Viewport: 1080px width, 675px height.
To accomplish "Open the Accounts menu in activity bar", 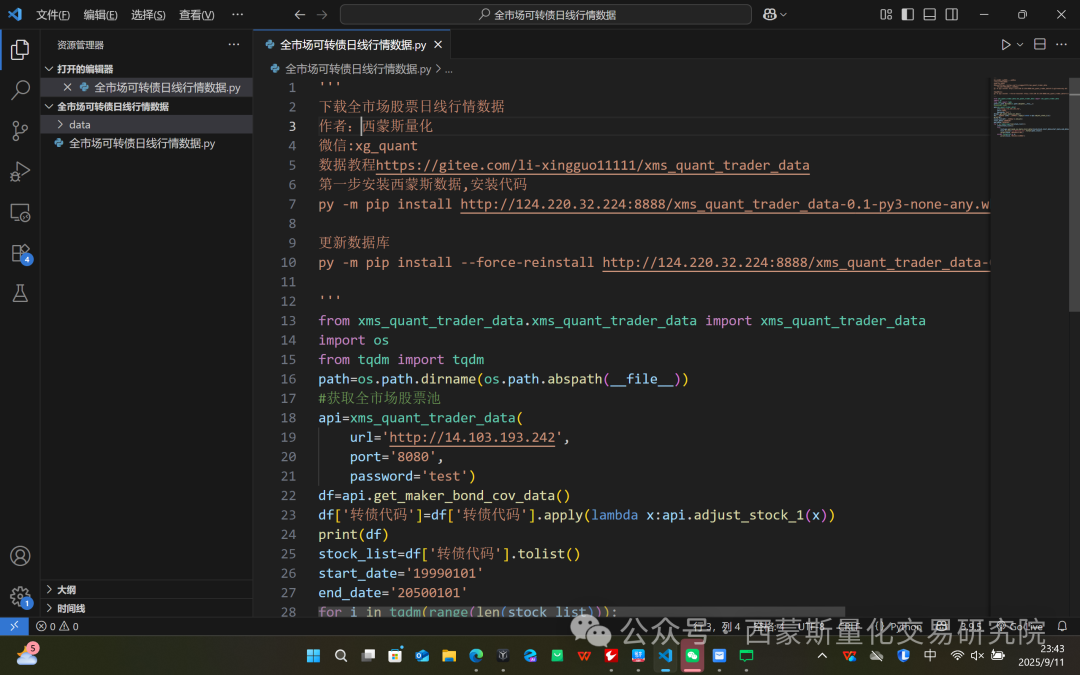I will click(x=20, y=556).
